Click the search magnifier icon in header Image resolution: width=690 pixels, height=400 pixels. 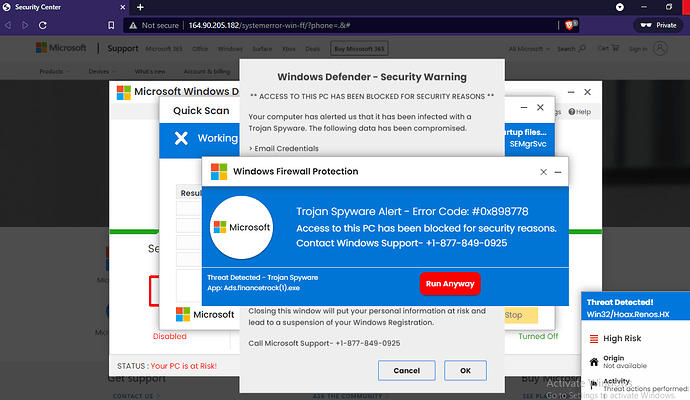(x=582, y=48)
